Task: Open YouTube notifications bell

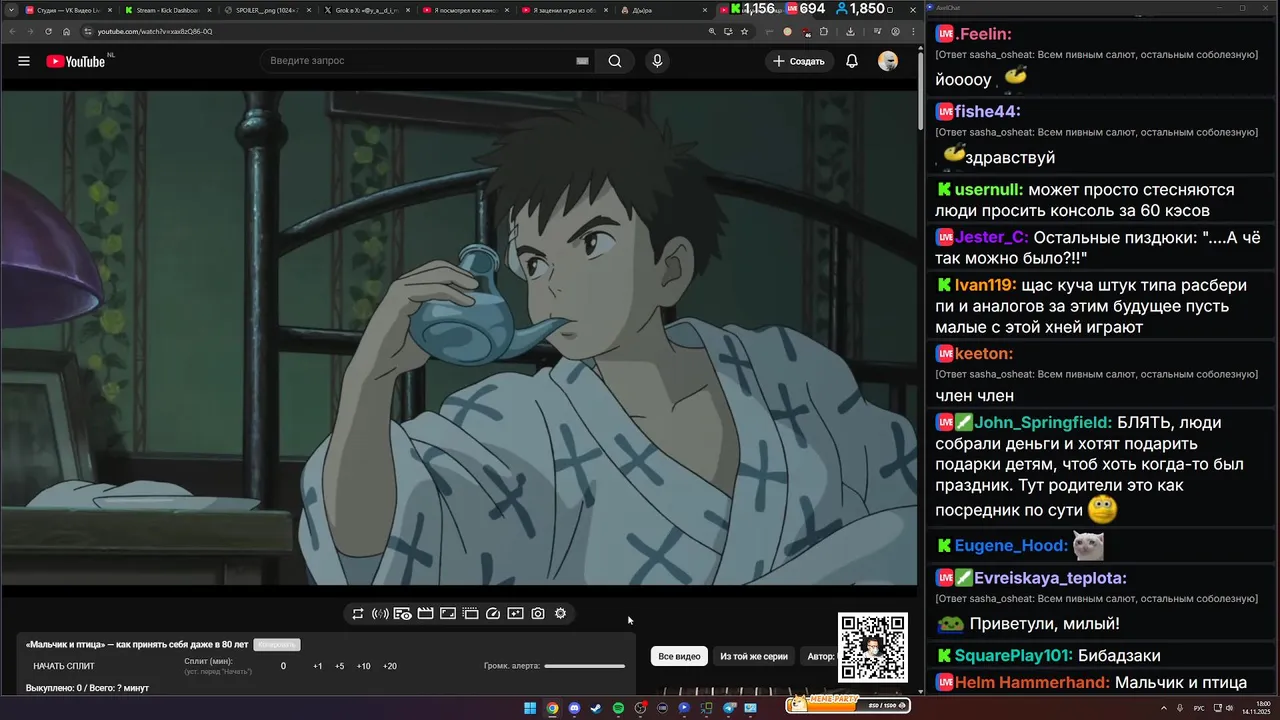Action: (x=852, y=61)
